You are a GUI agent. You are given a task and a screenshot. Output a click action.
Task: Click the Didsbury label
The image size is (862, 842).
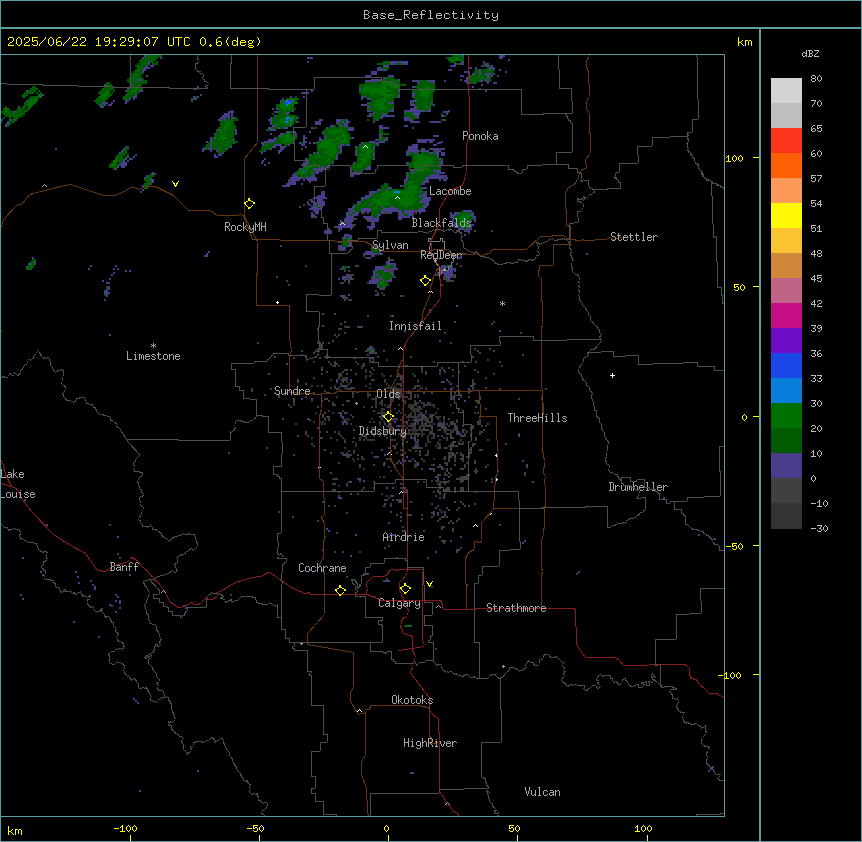coord(383,431)
